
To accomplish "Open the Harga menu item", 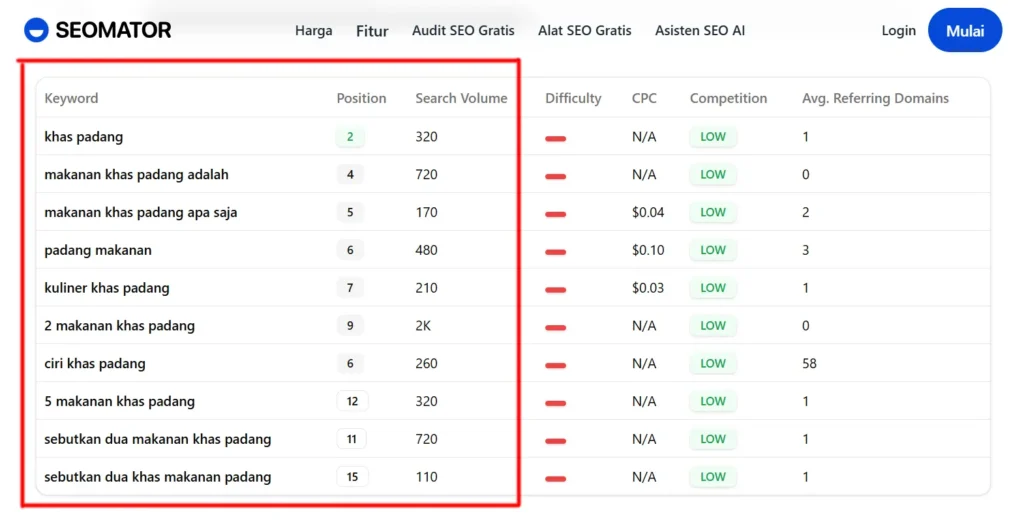I will [313, 31].
